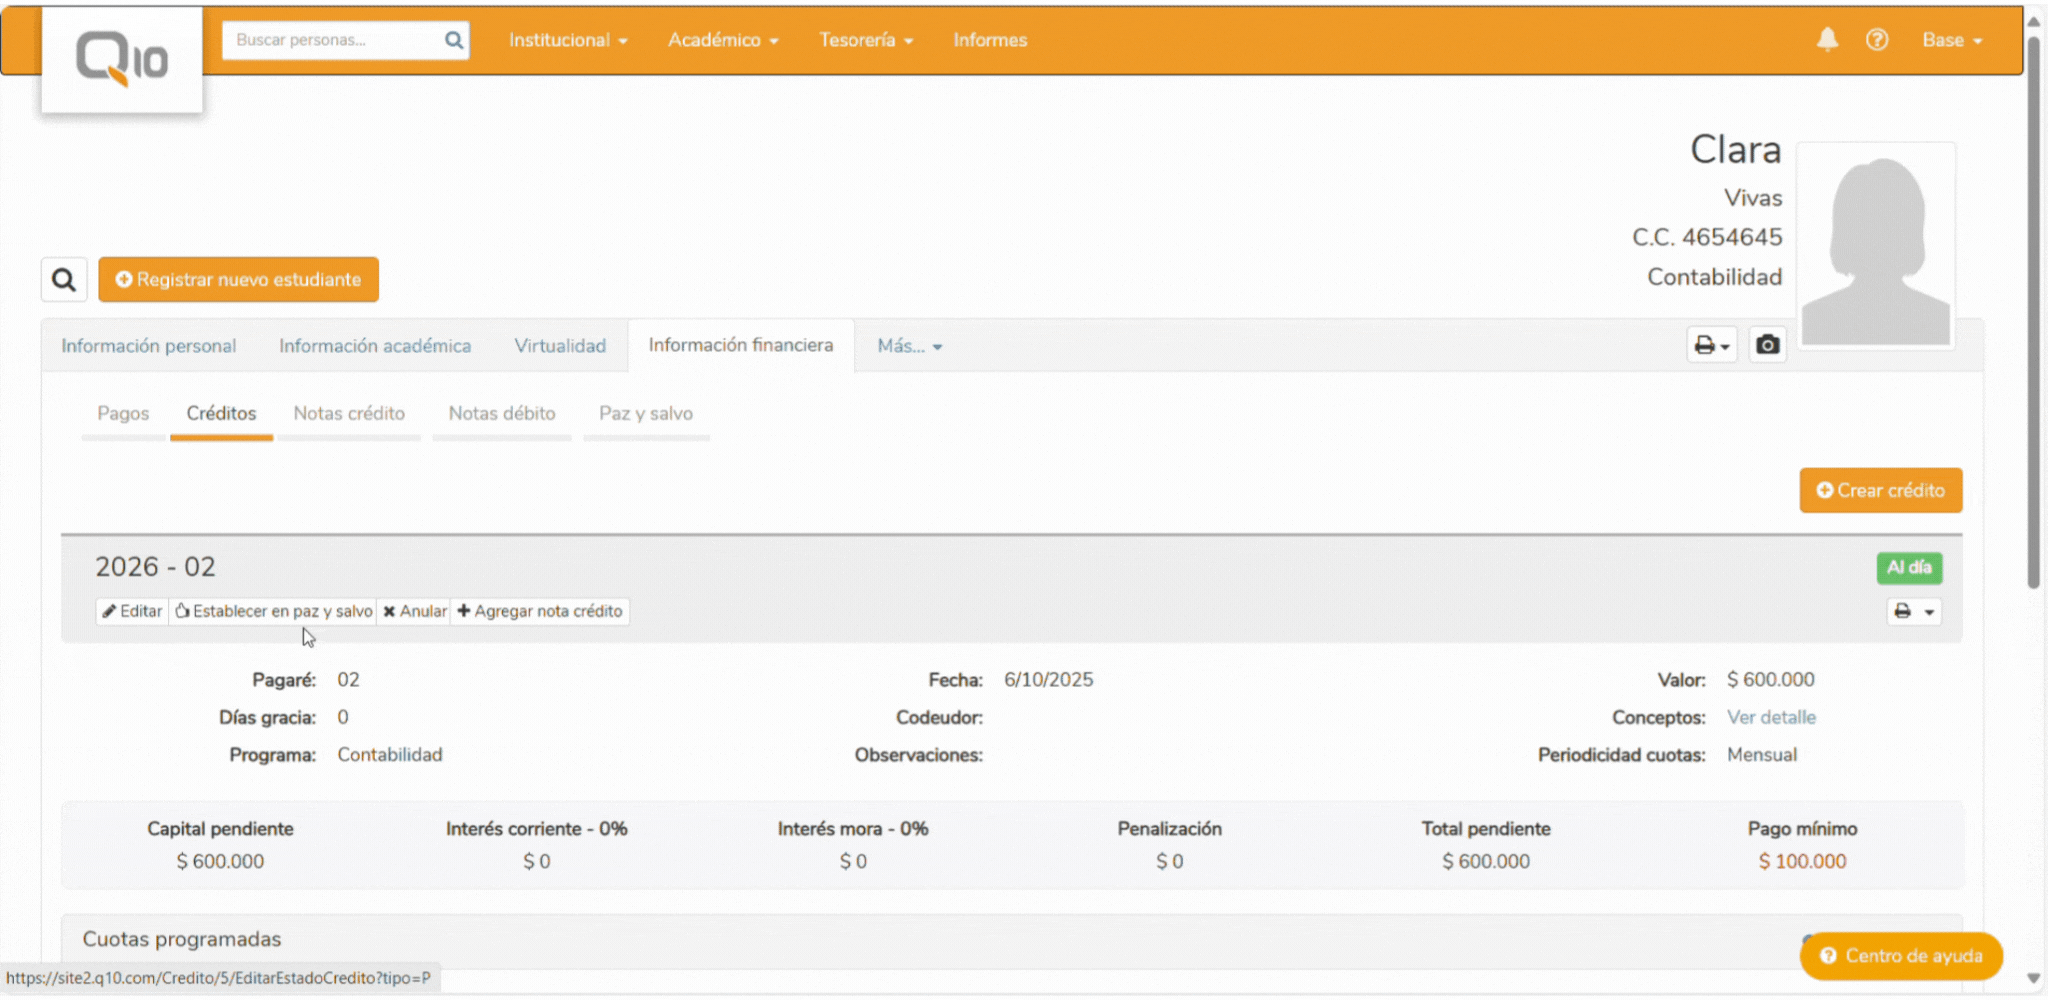Open the credit print dropdown below Al día

click(1913, 611)
